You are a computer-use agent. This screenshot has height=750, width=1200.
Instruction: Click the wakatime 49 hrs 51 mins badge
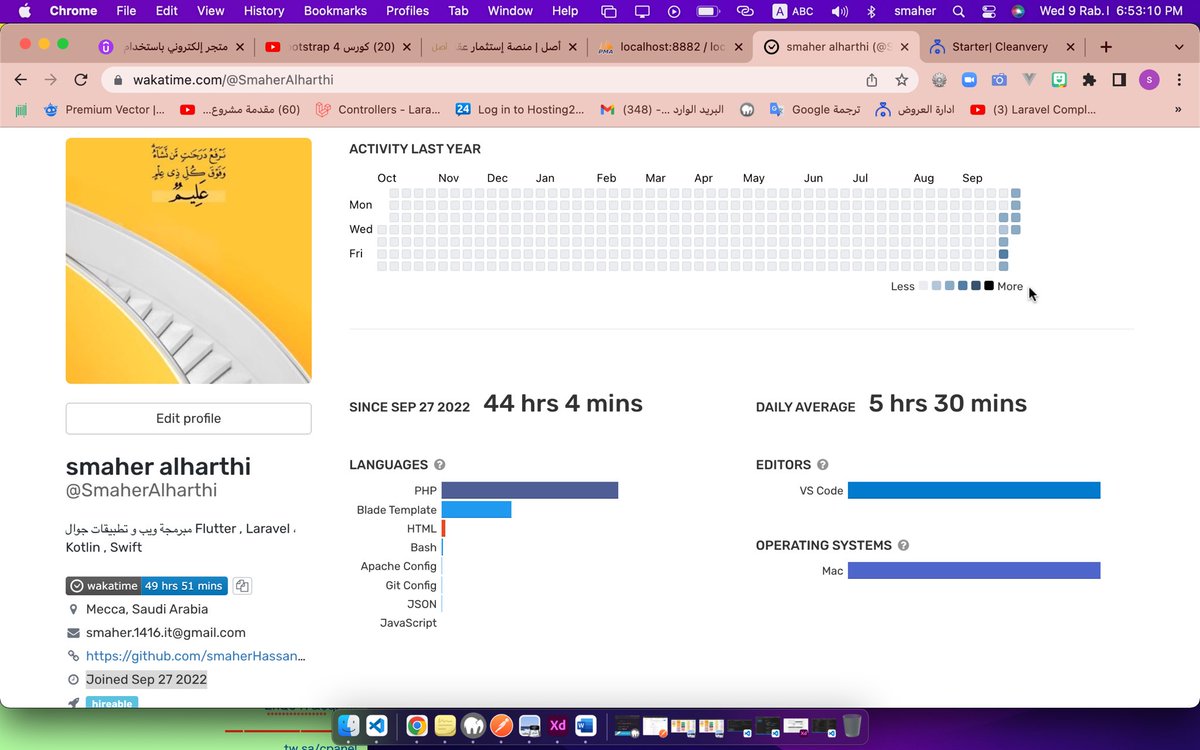point(147,586)
